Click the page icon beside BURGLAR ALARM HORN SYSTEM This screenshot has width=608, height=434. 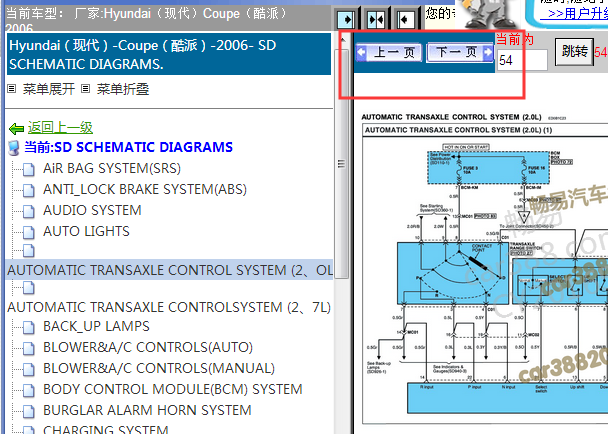pos(28,411)
